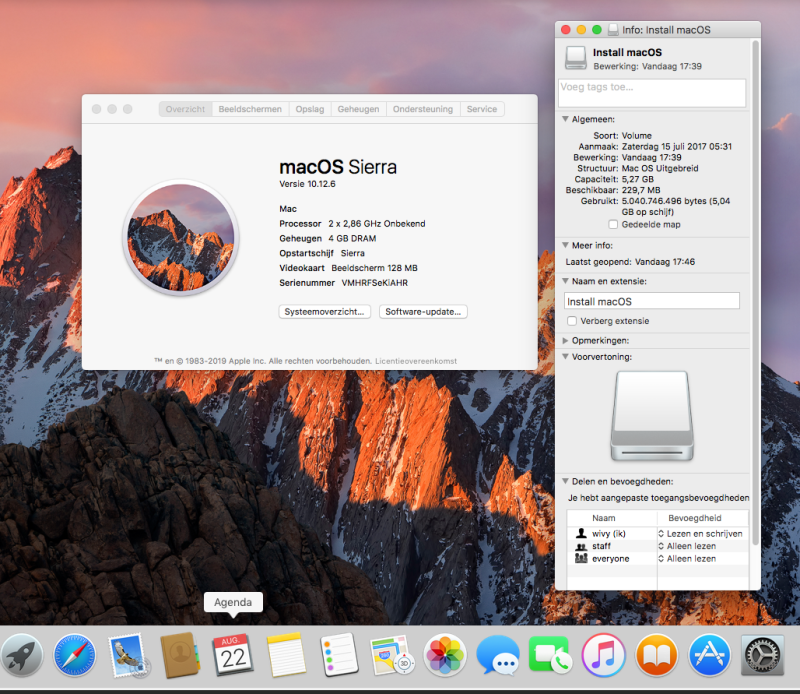Click the Systeemoverzicht... button
The height and width of the screenshot is (694, 800).
[324, 312]
